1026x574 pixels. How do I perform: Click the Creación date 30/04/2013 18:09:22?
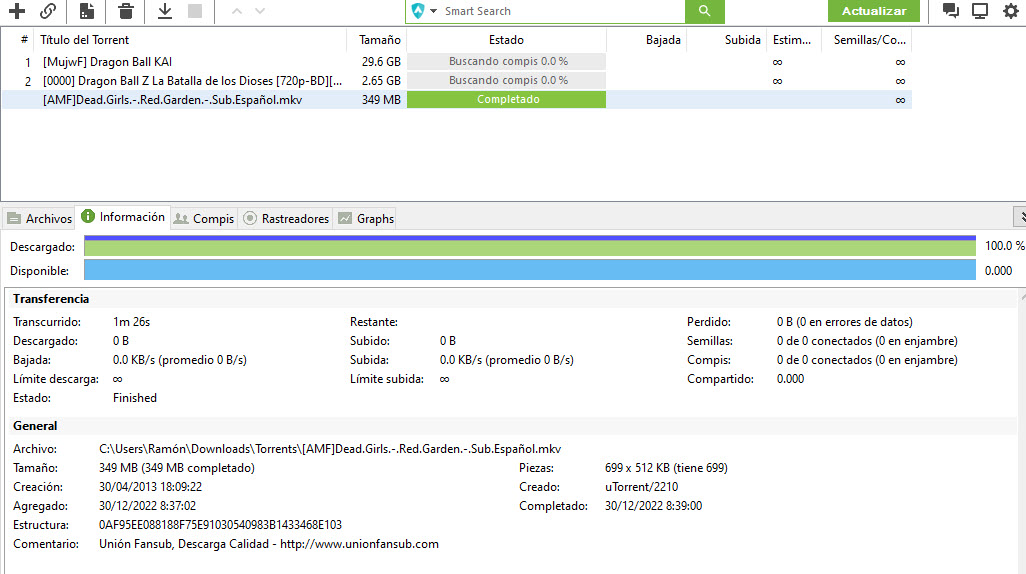point(150,487)
